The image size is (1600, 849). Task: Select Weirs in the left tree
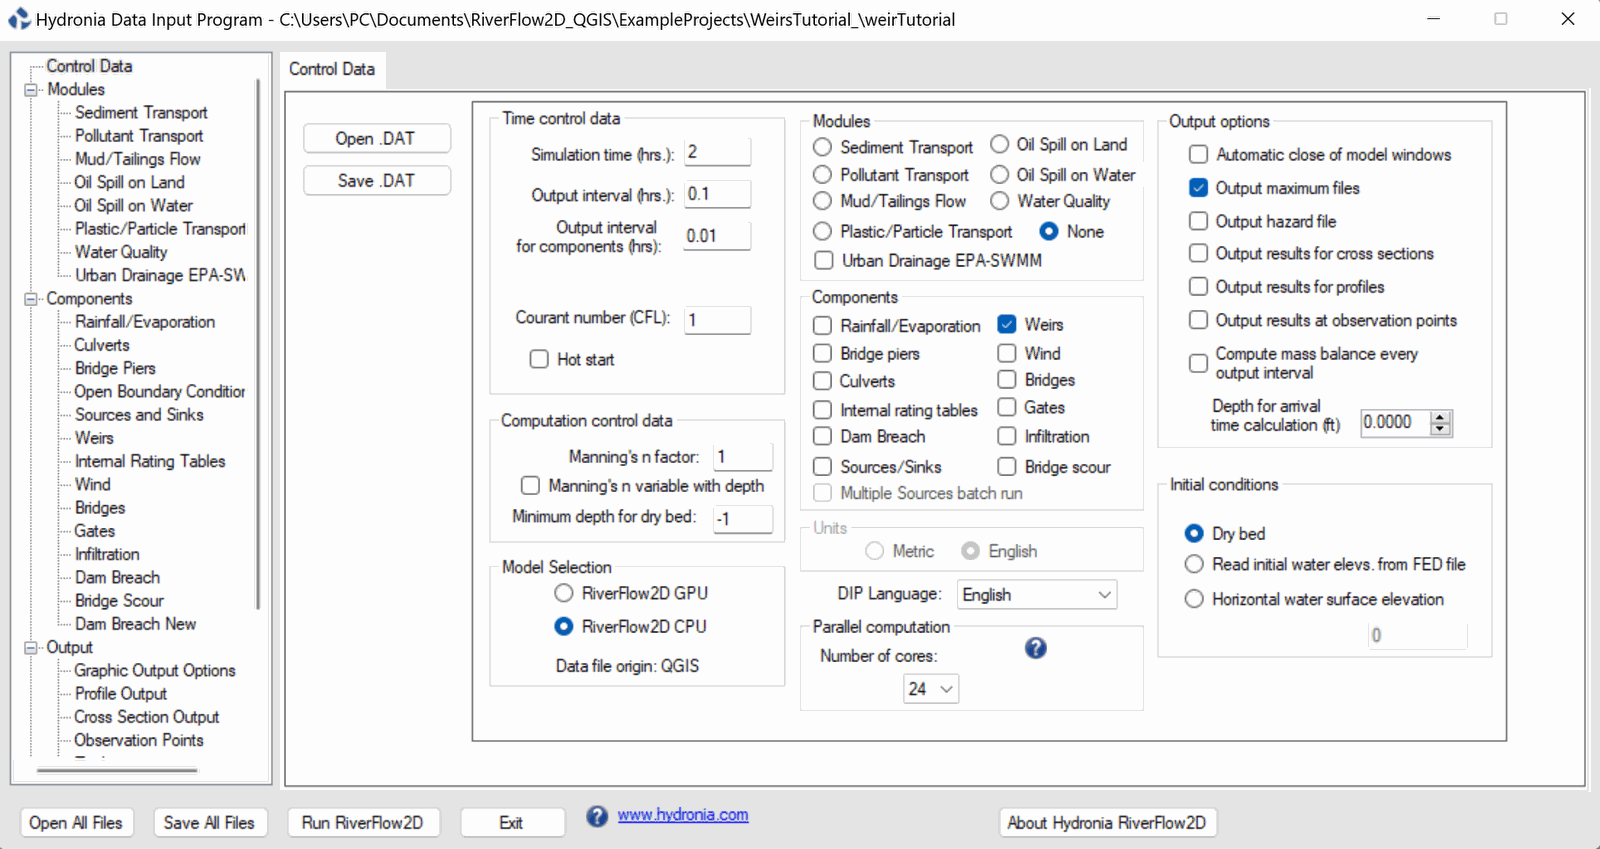[94, 438]
